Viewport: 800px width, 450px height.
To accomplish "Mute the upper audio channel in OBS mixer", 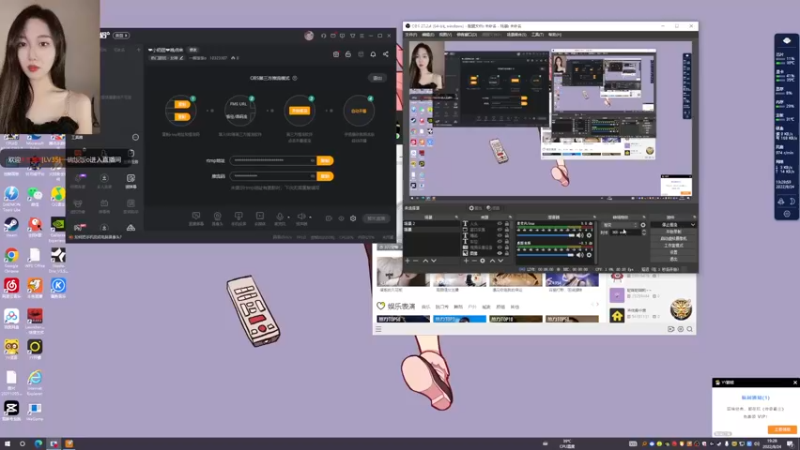I will pos(580,235).
